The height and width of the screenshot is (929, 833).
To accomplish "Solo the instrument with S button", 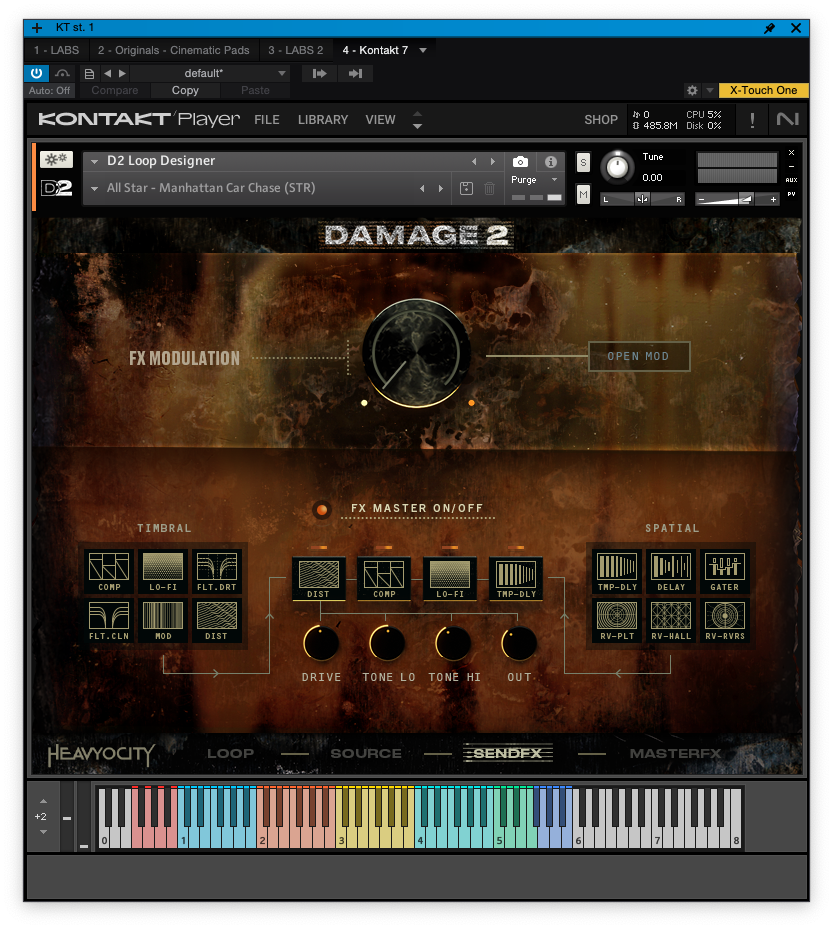I will coord(583,162).
